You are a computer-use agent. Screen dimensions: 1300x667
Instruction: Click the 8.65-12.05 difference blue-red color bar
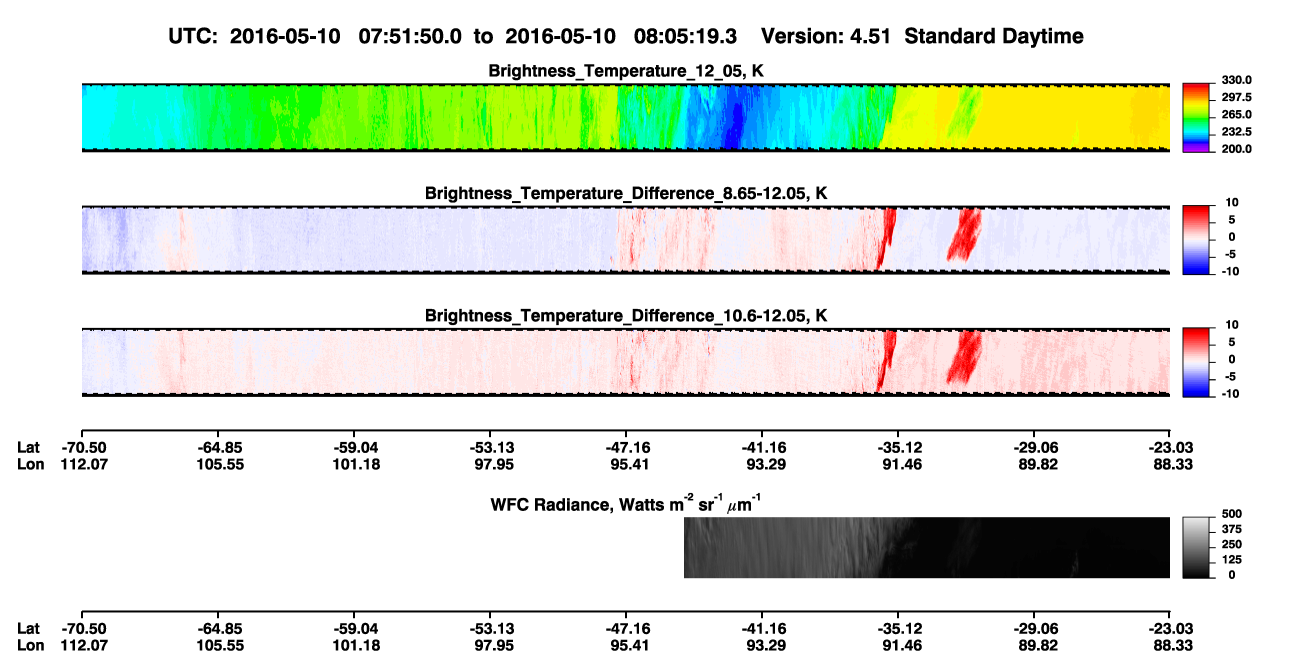click(1196, 241)
